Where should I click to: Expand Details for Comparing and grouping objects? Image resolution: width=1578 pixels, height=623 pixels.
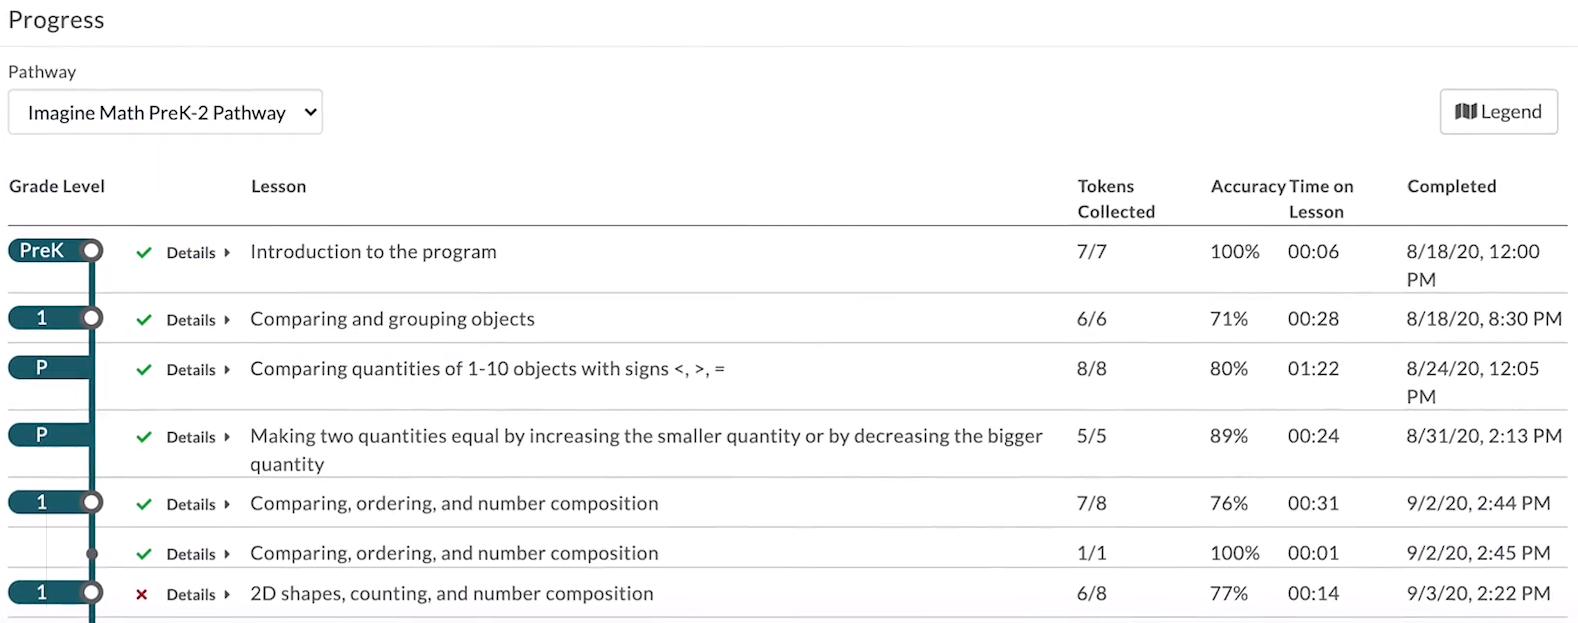tap(198, 320)
